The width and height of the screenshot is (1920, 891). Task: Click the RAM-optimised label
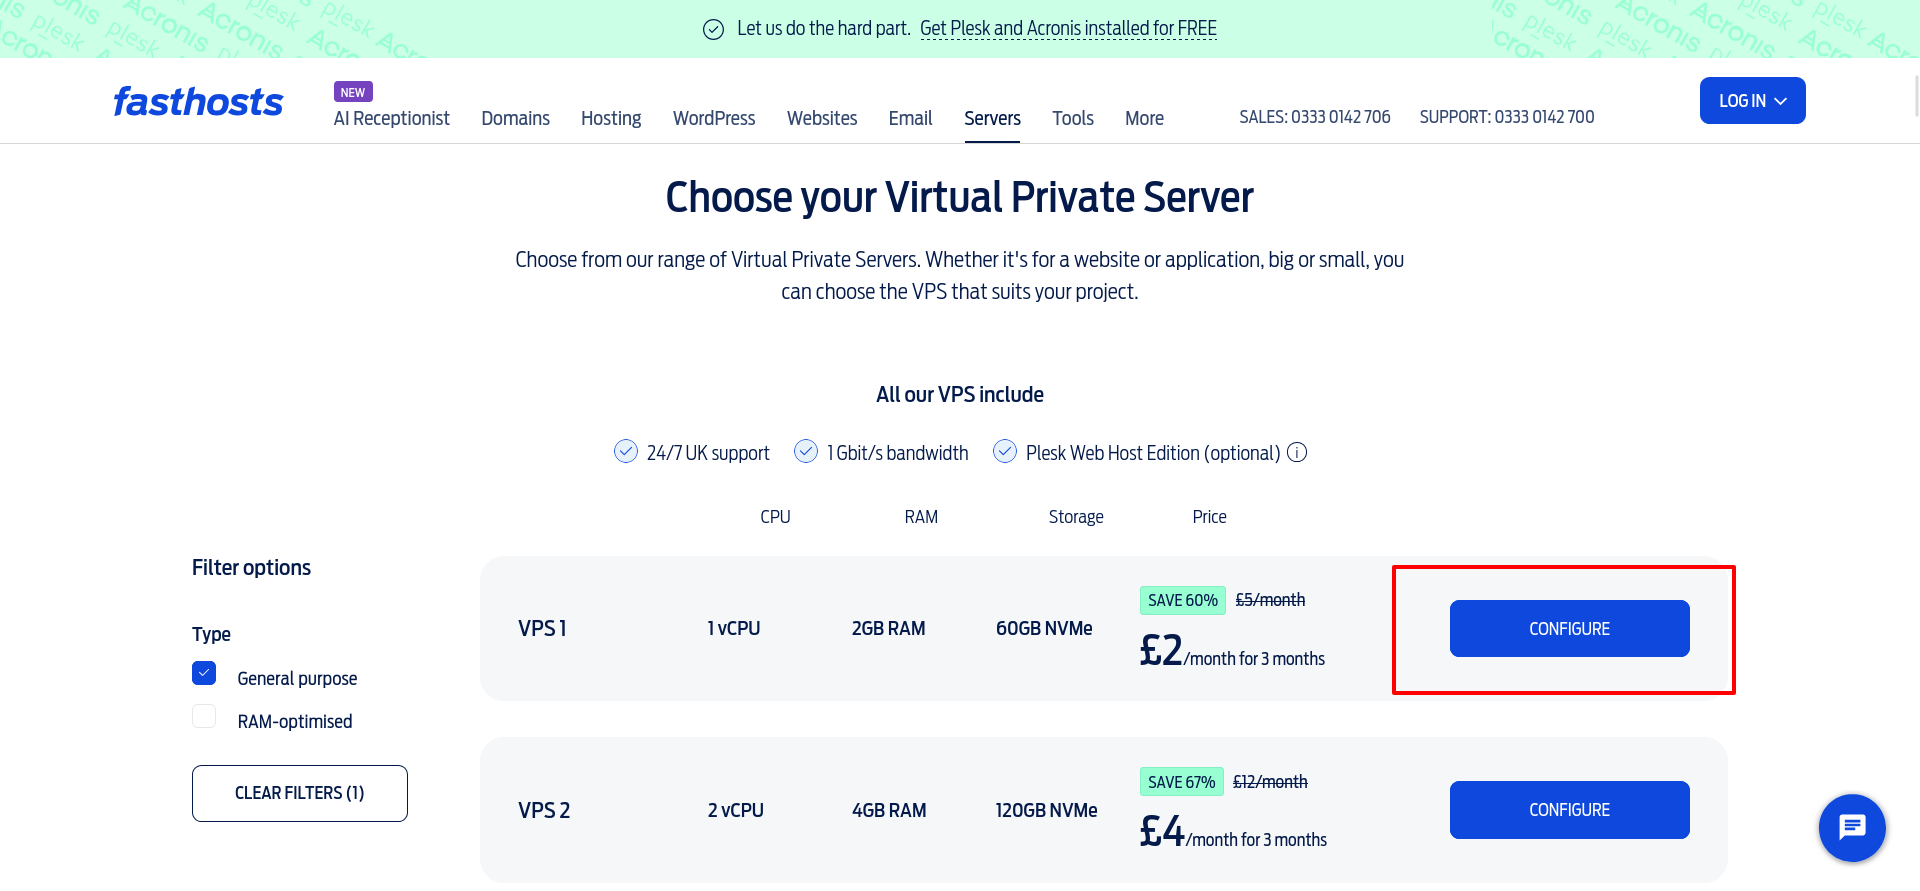click(x=295, y=721)
